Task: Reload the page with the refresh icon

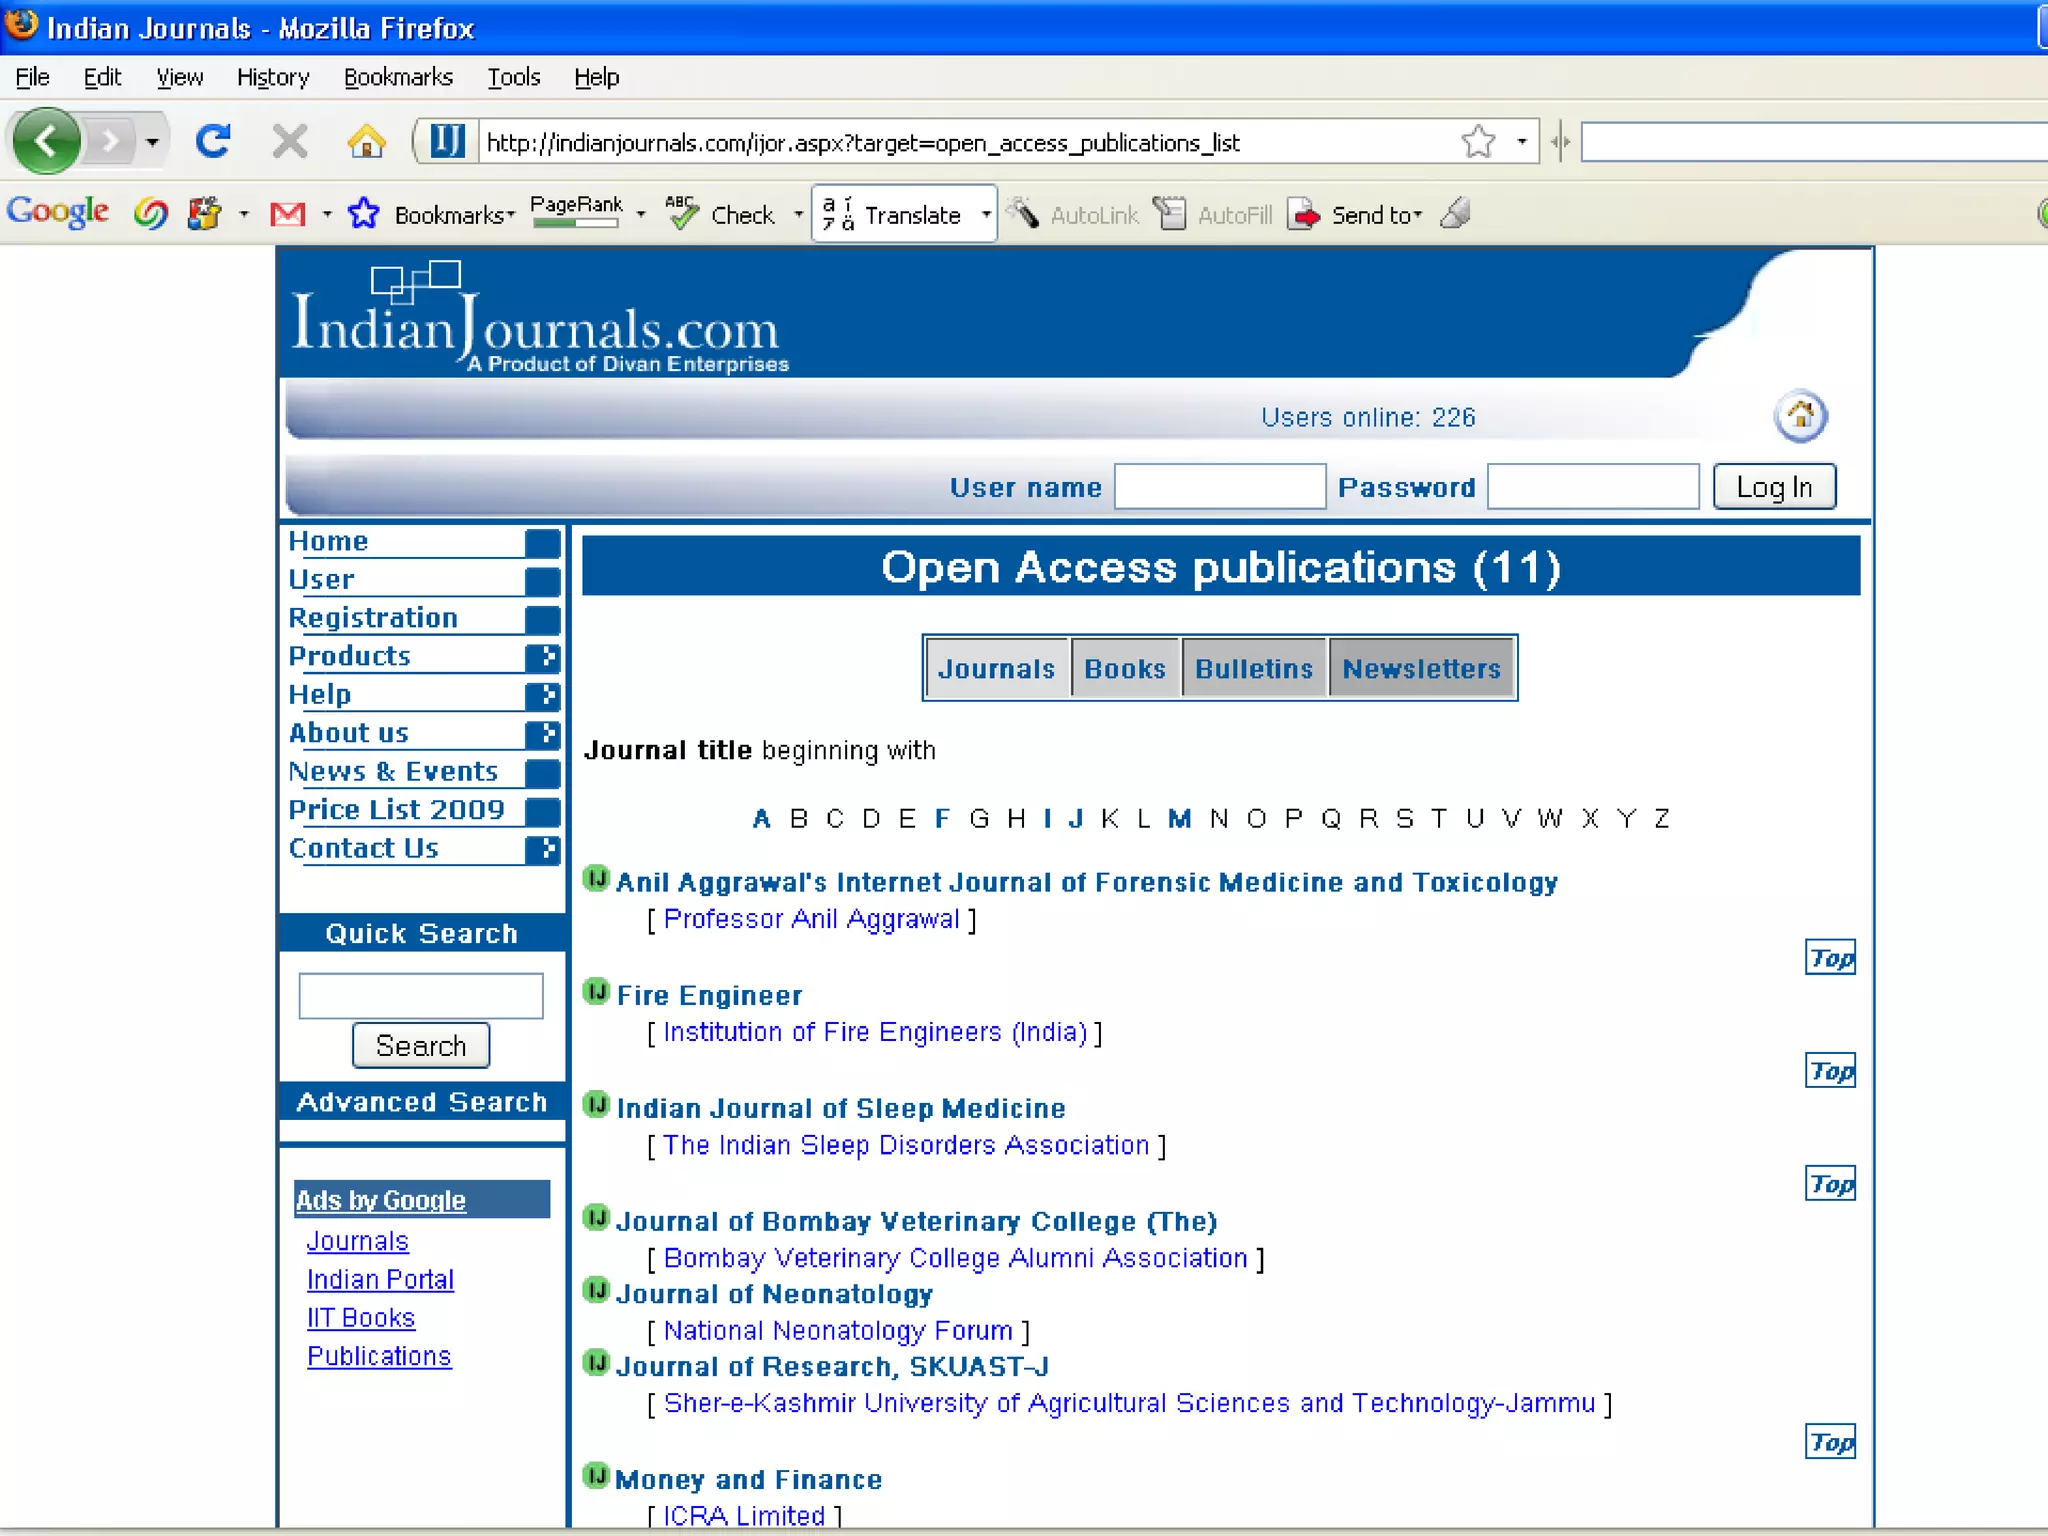Action: click(x=213, y=142)
